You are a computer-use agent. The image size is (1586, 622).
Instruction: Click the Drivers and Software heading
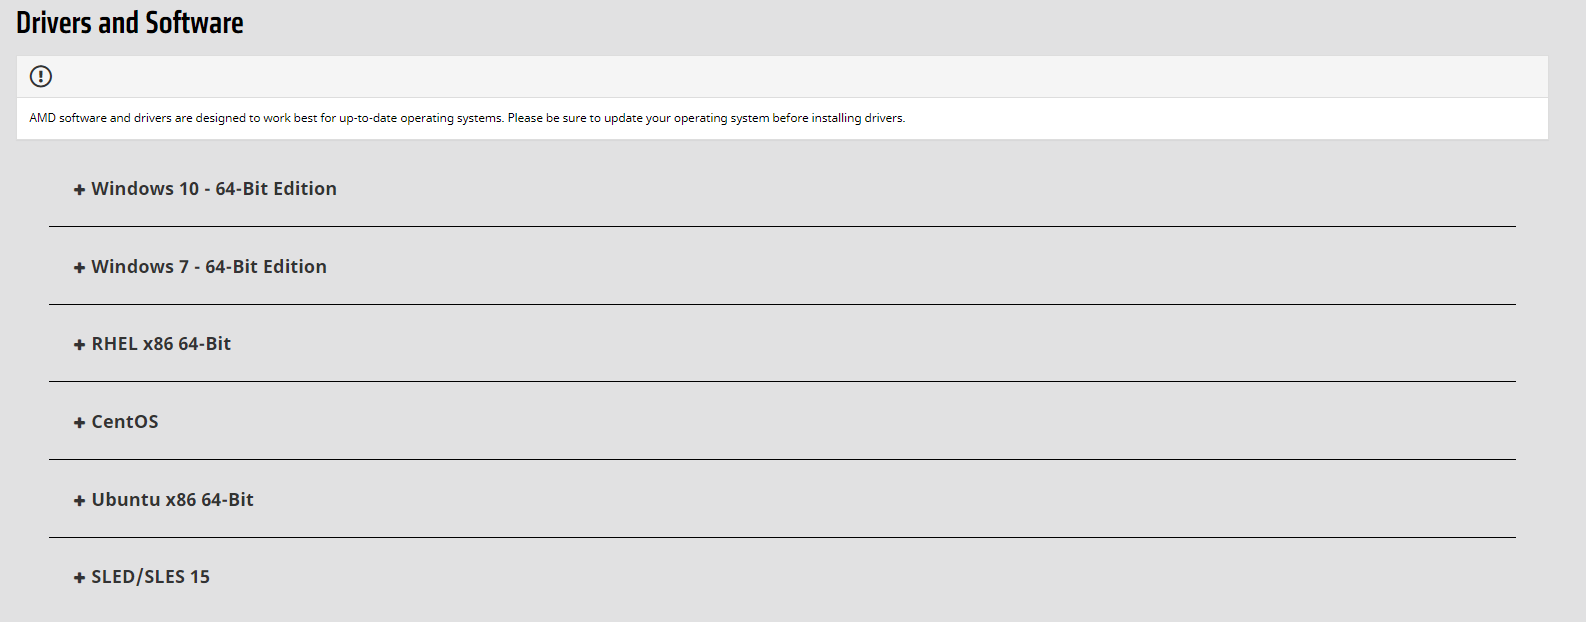pos(130,23)
